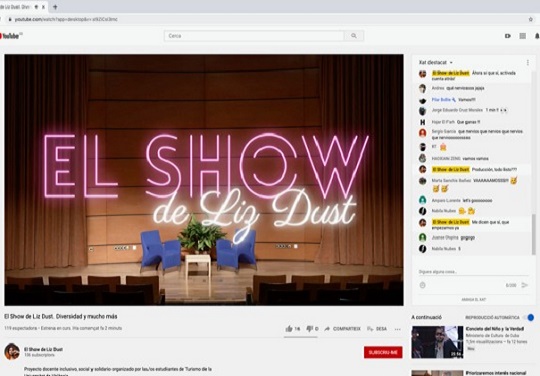Like the video with thumbs up
540x376 pixels.
click(x=292, y=329)
